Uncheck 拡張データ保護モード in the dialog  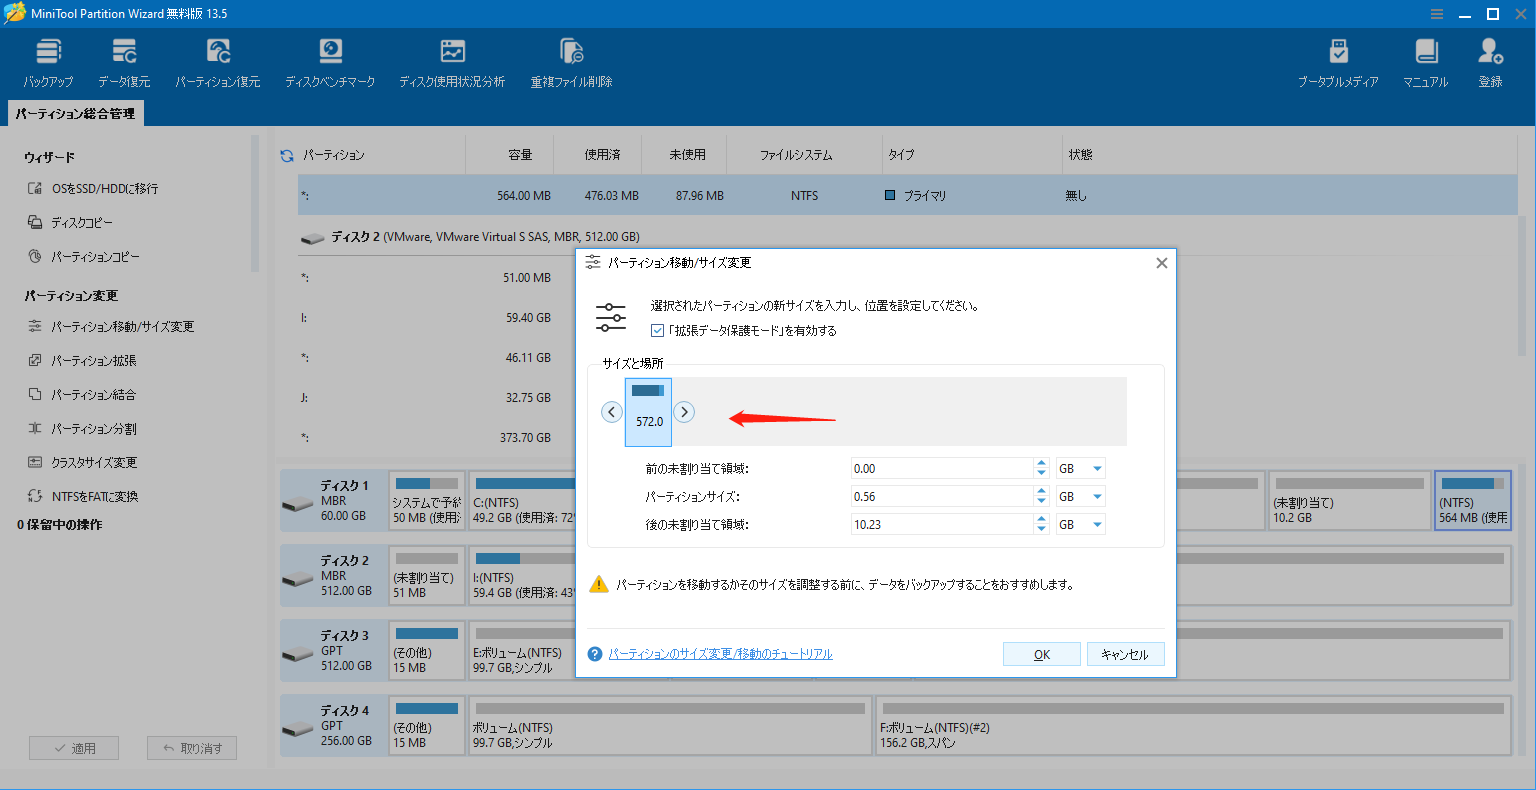click(657, 330)
